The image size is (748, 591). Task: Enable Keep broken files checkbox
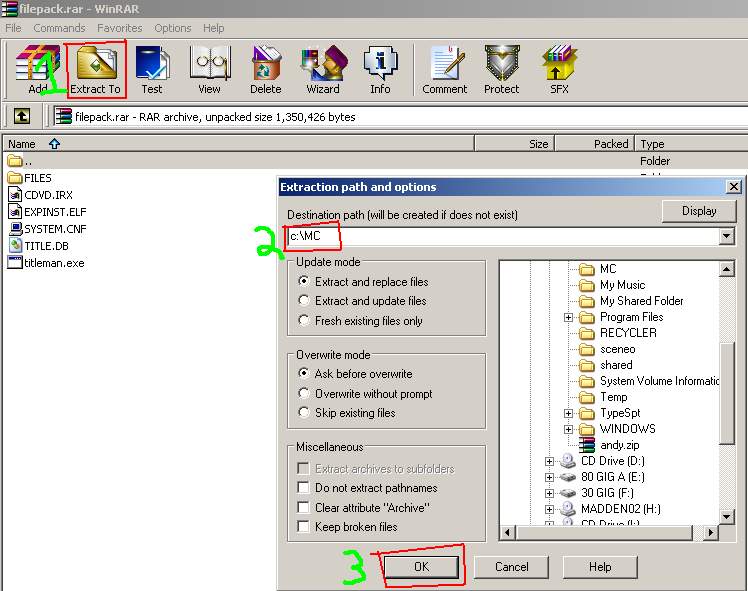303,526
